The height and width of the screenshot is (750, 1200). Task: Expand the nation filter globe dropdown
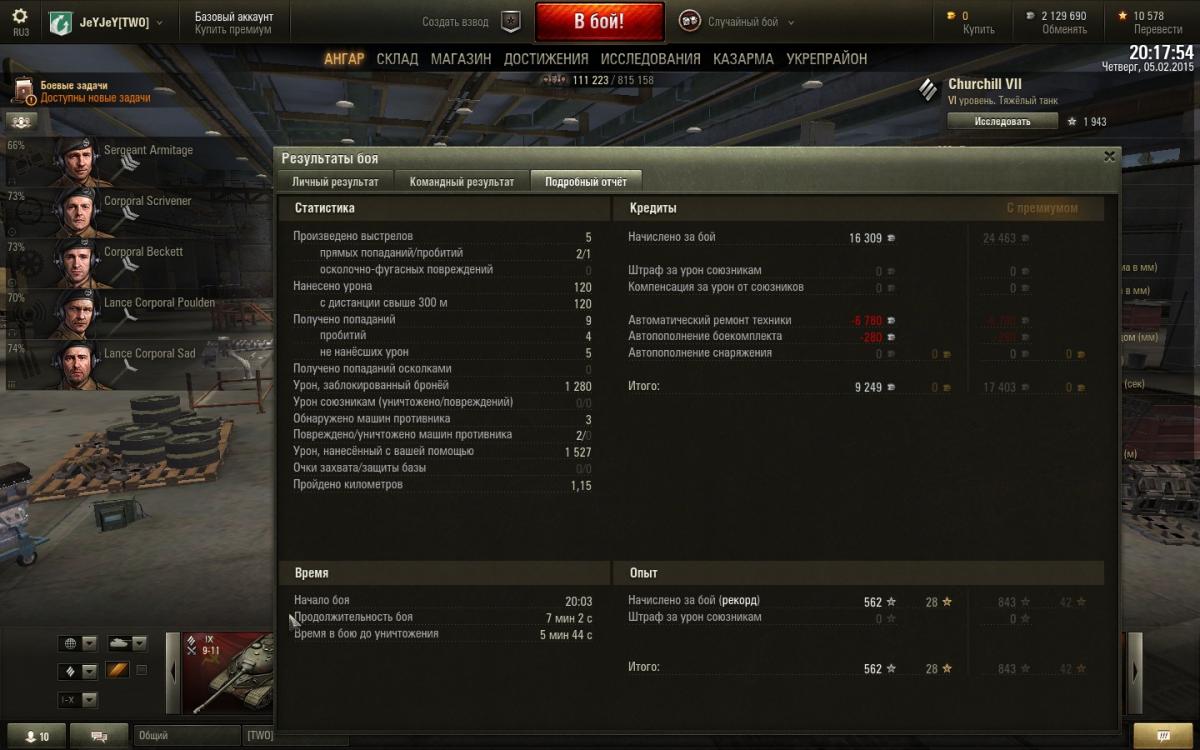click(x=79, y=643)
